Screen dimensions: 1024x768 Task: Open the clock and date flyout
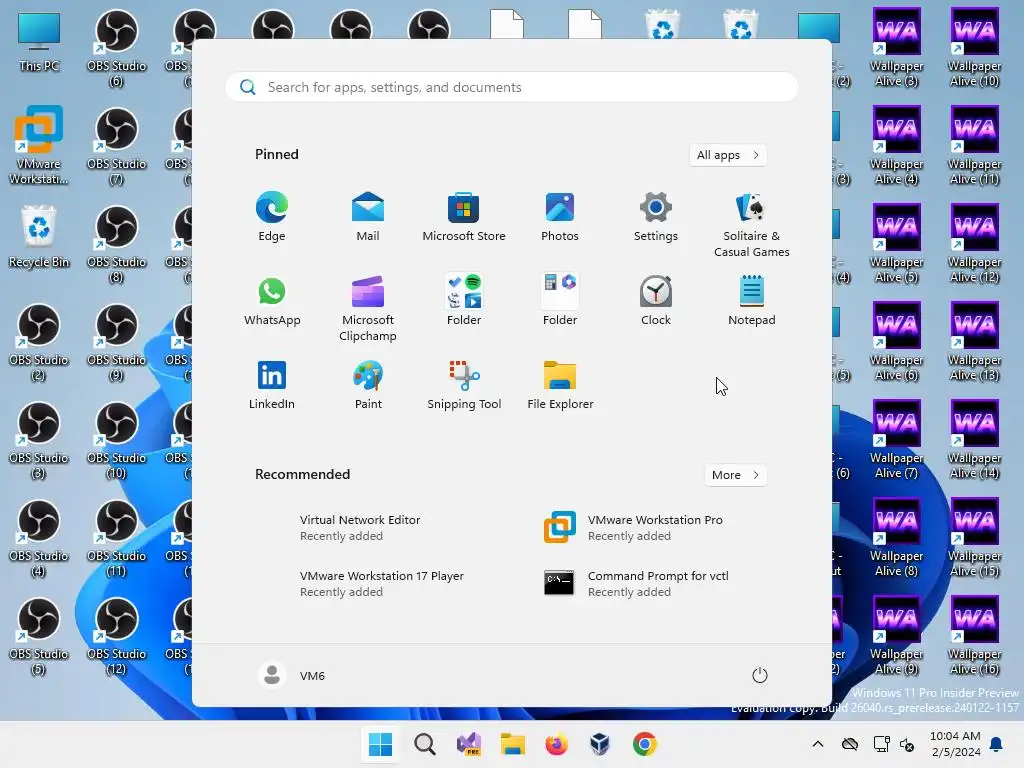point(955,744)
